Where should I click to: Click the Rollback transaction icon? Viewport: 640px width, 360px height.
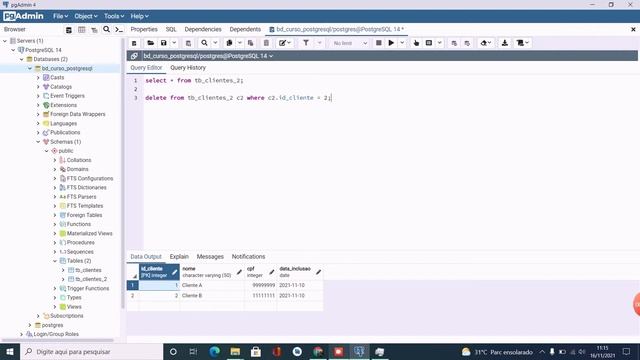[x=467, y=43]
